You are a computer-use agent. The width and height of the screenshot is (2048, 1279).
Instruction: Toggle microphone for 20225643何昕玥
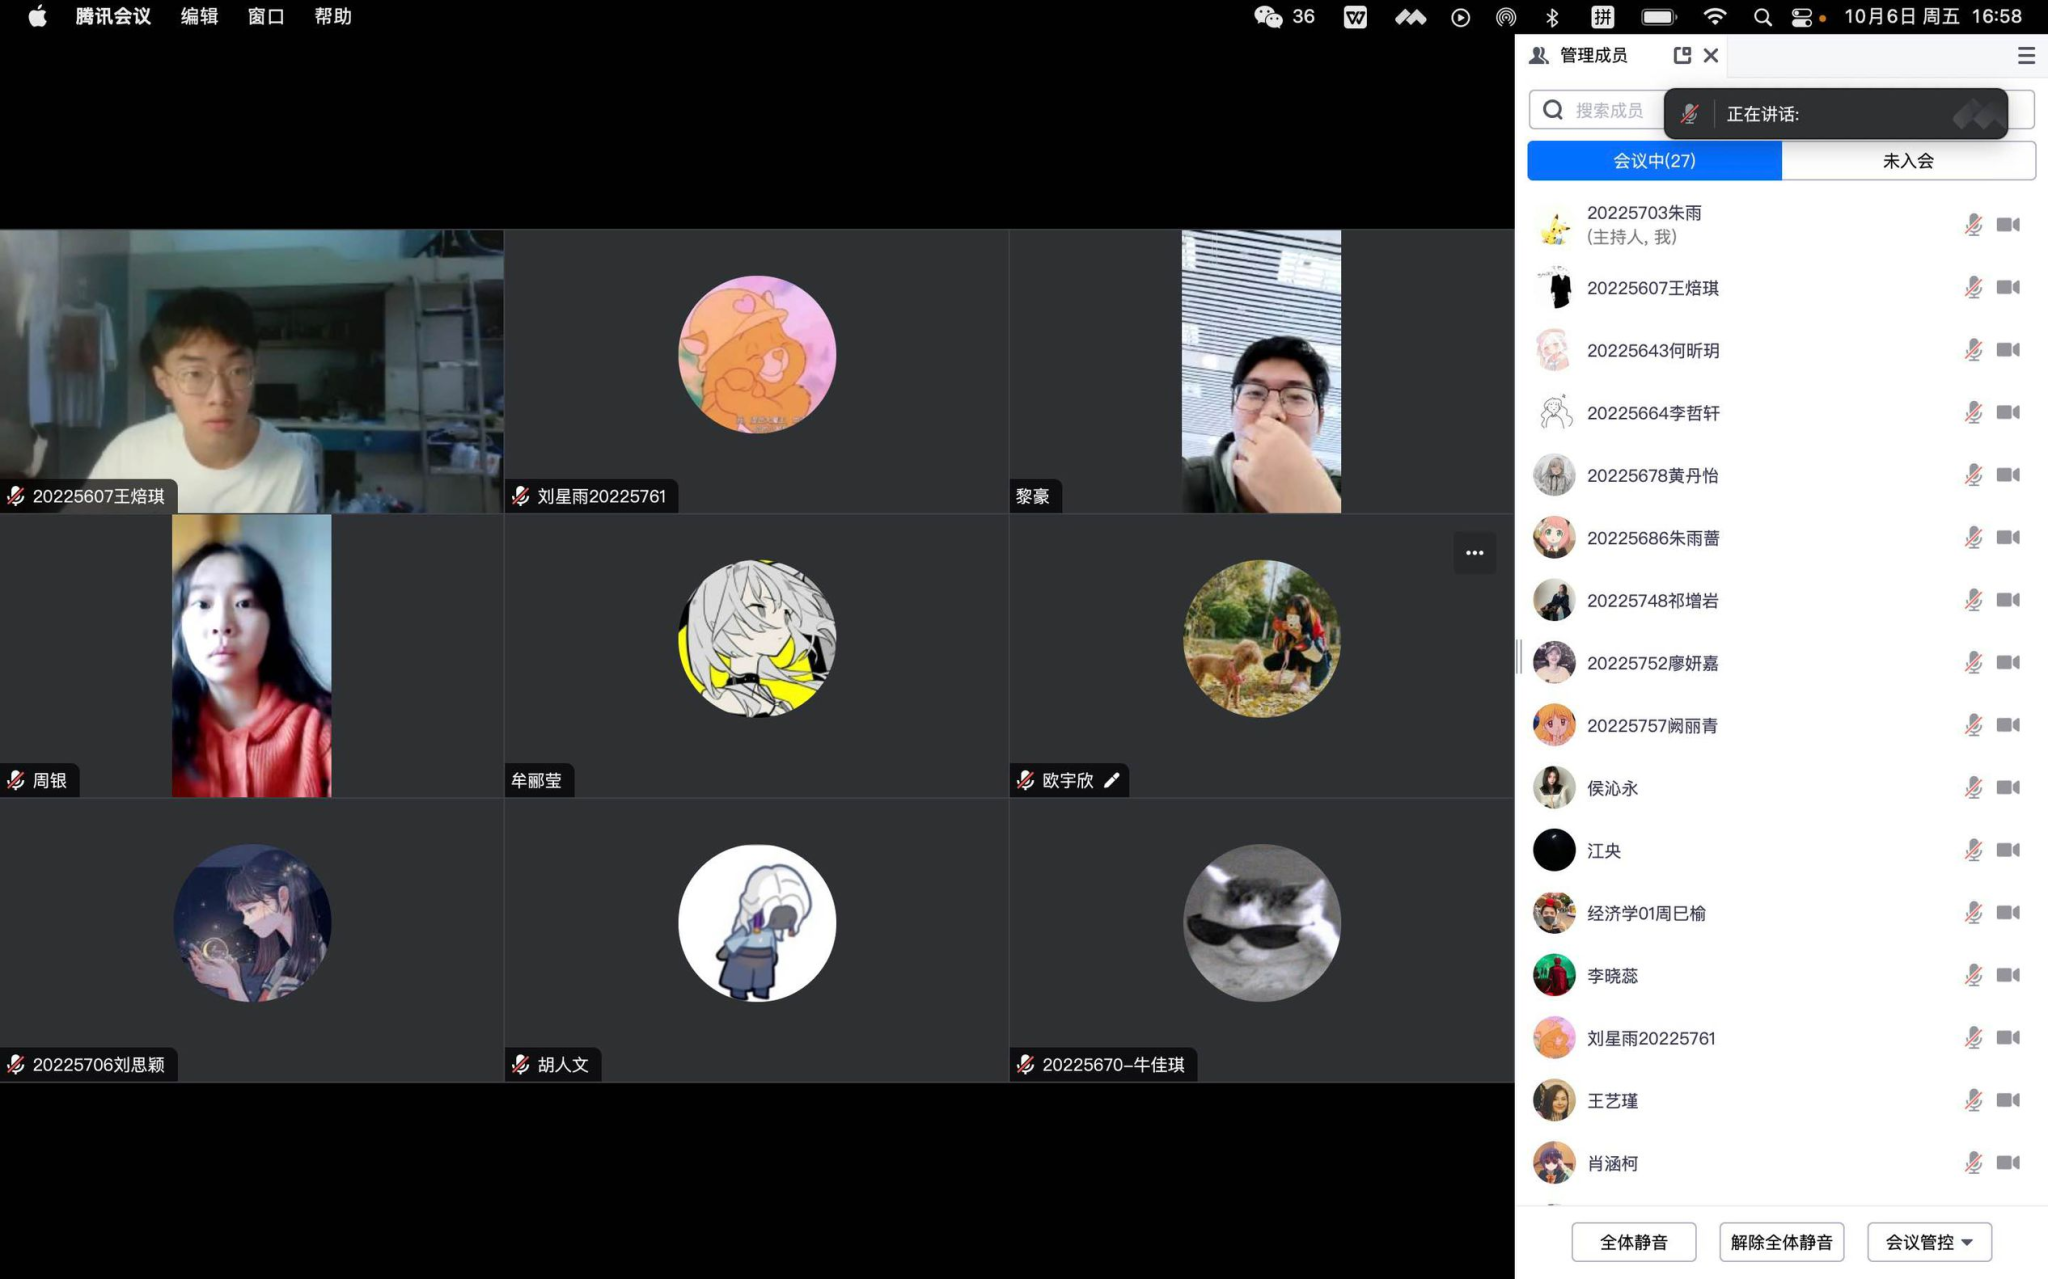click(1973, 351)
